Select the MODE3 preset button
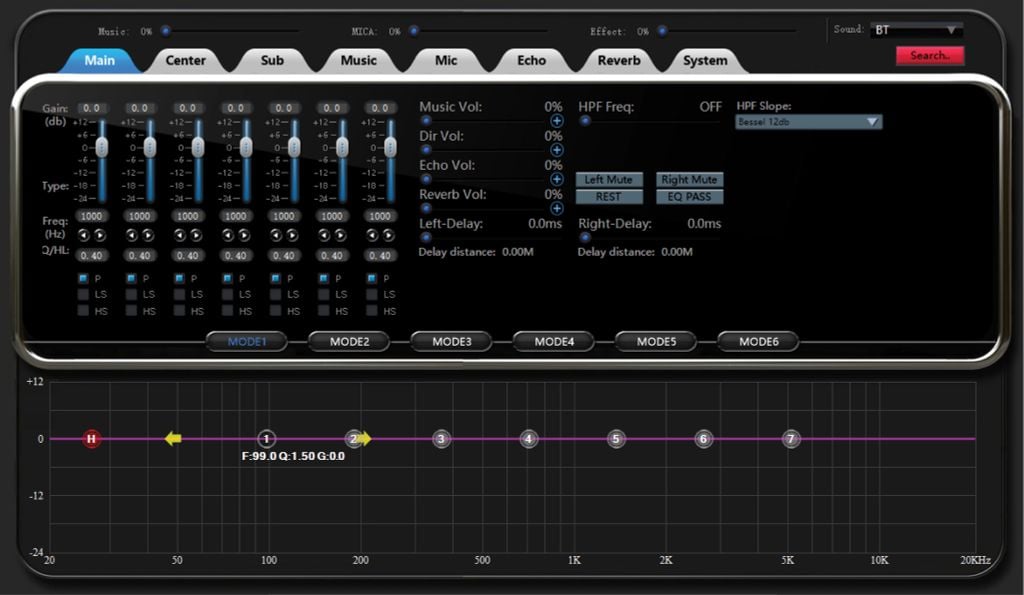 (452, 342)
